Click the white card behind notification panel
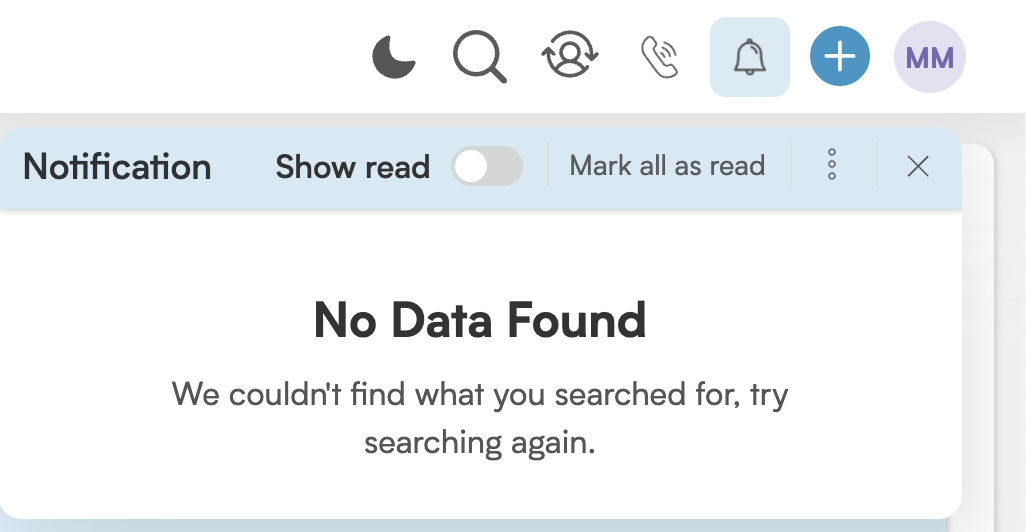The image size is (1026, 532). click(x=978, y=327)
